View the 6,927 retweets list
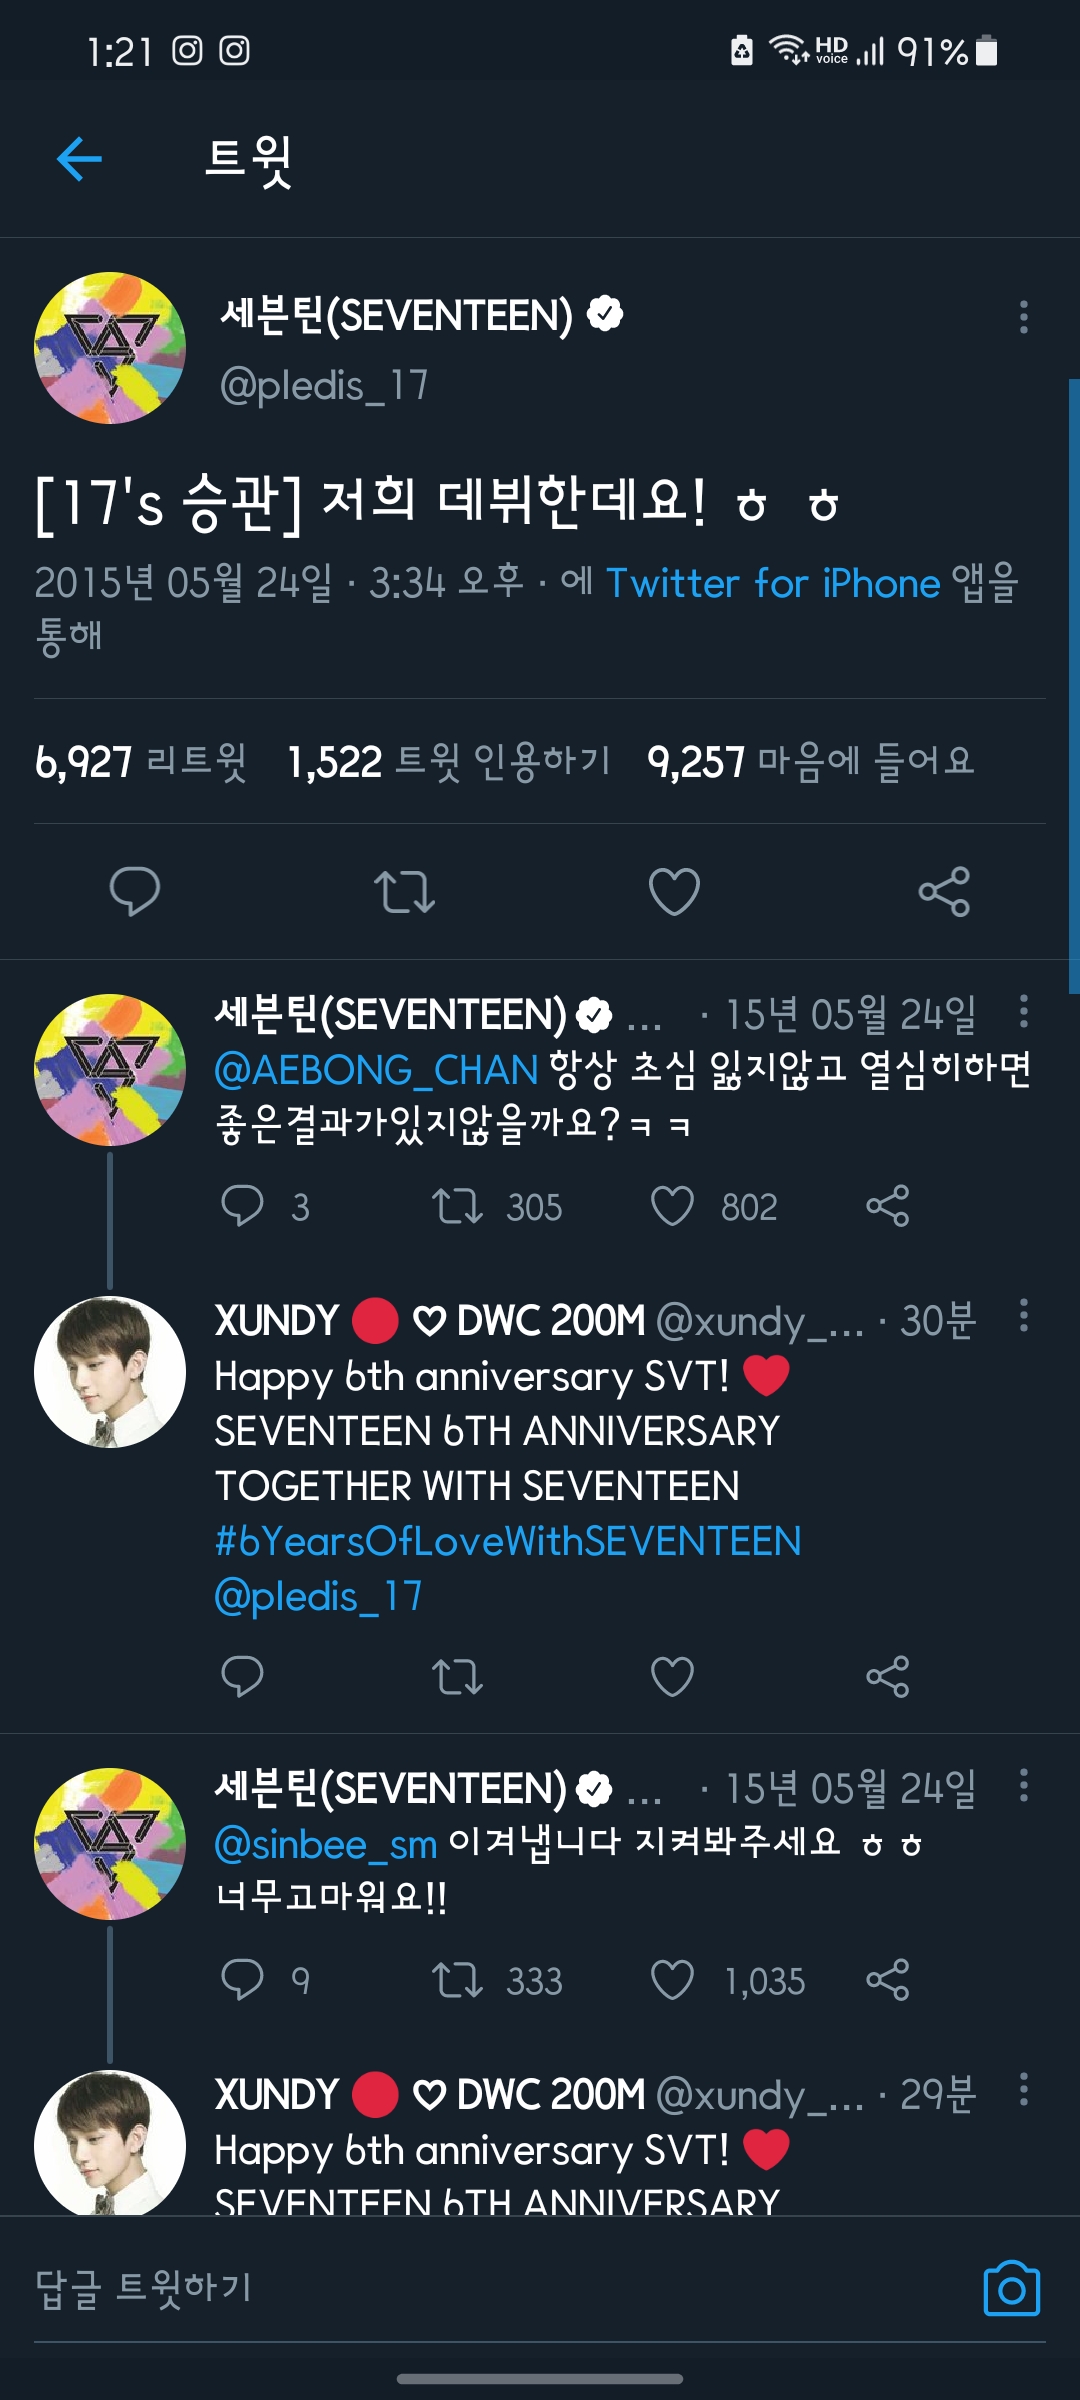The width and height of the screenshot is (1080, 2400). [140, 762]
